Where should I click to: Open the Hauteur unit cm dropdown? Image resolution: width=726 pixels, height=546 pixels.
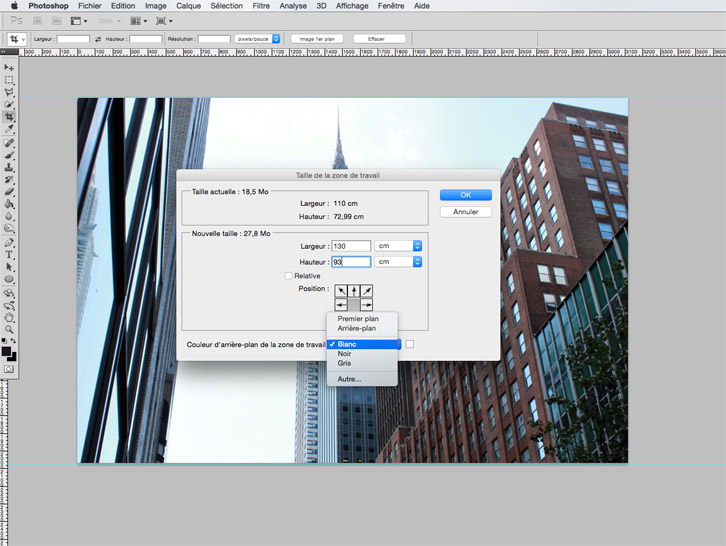tap(398, 262)
